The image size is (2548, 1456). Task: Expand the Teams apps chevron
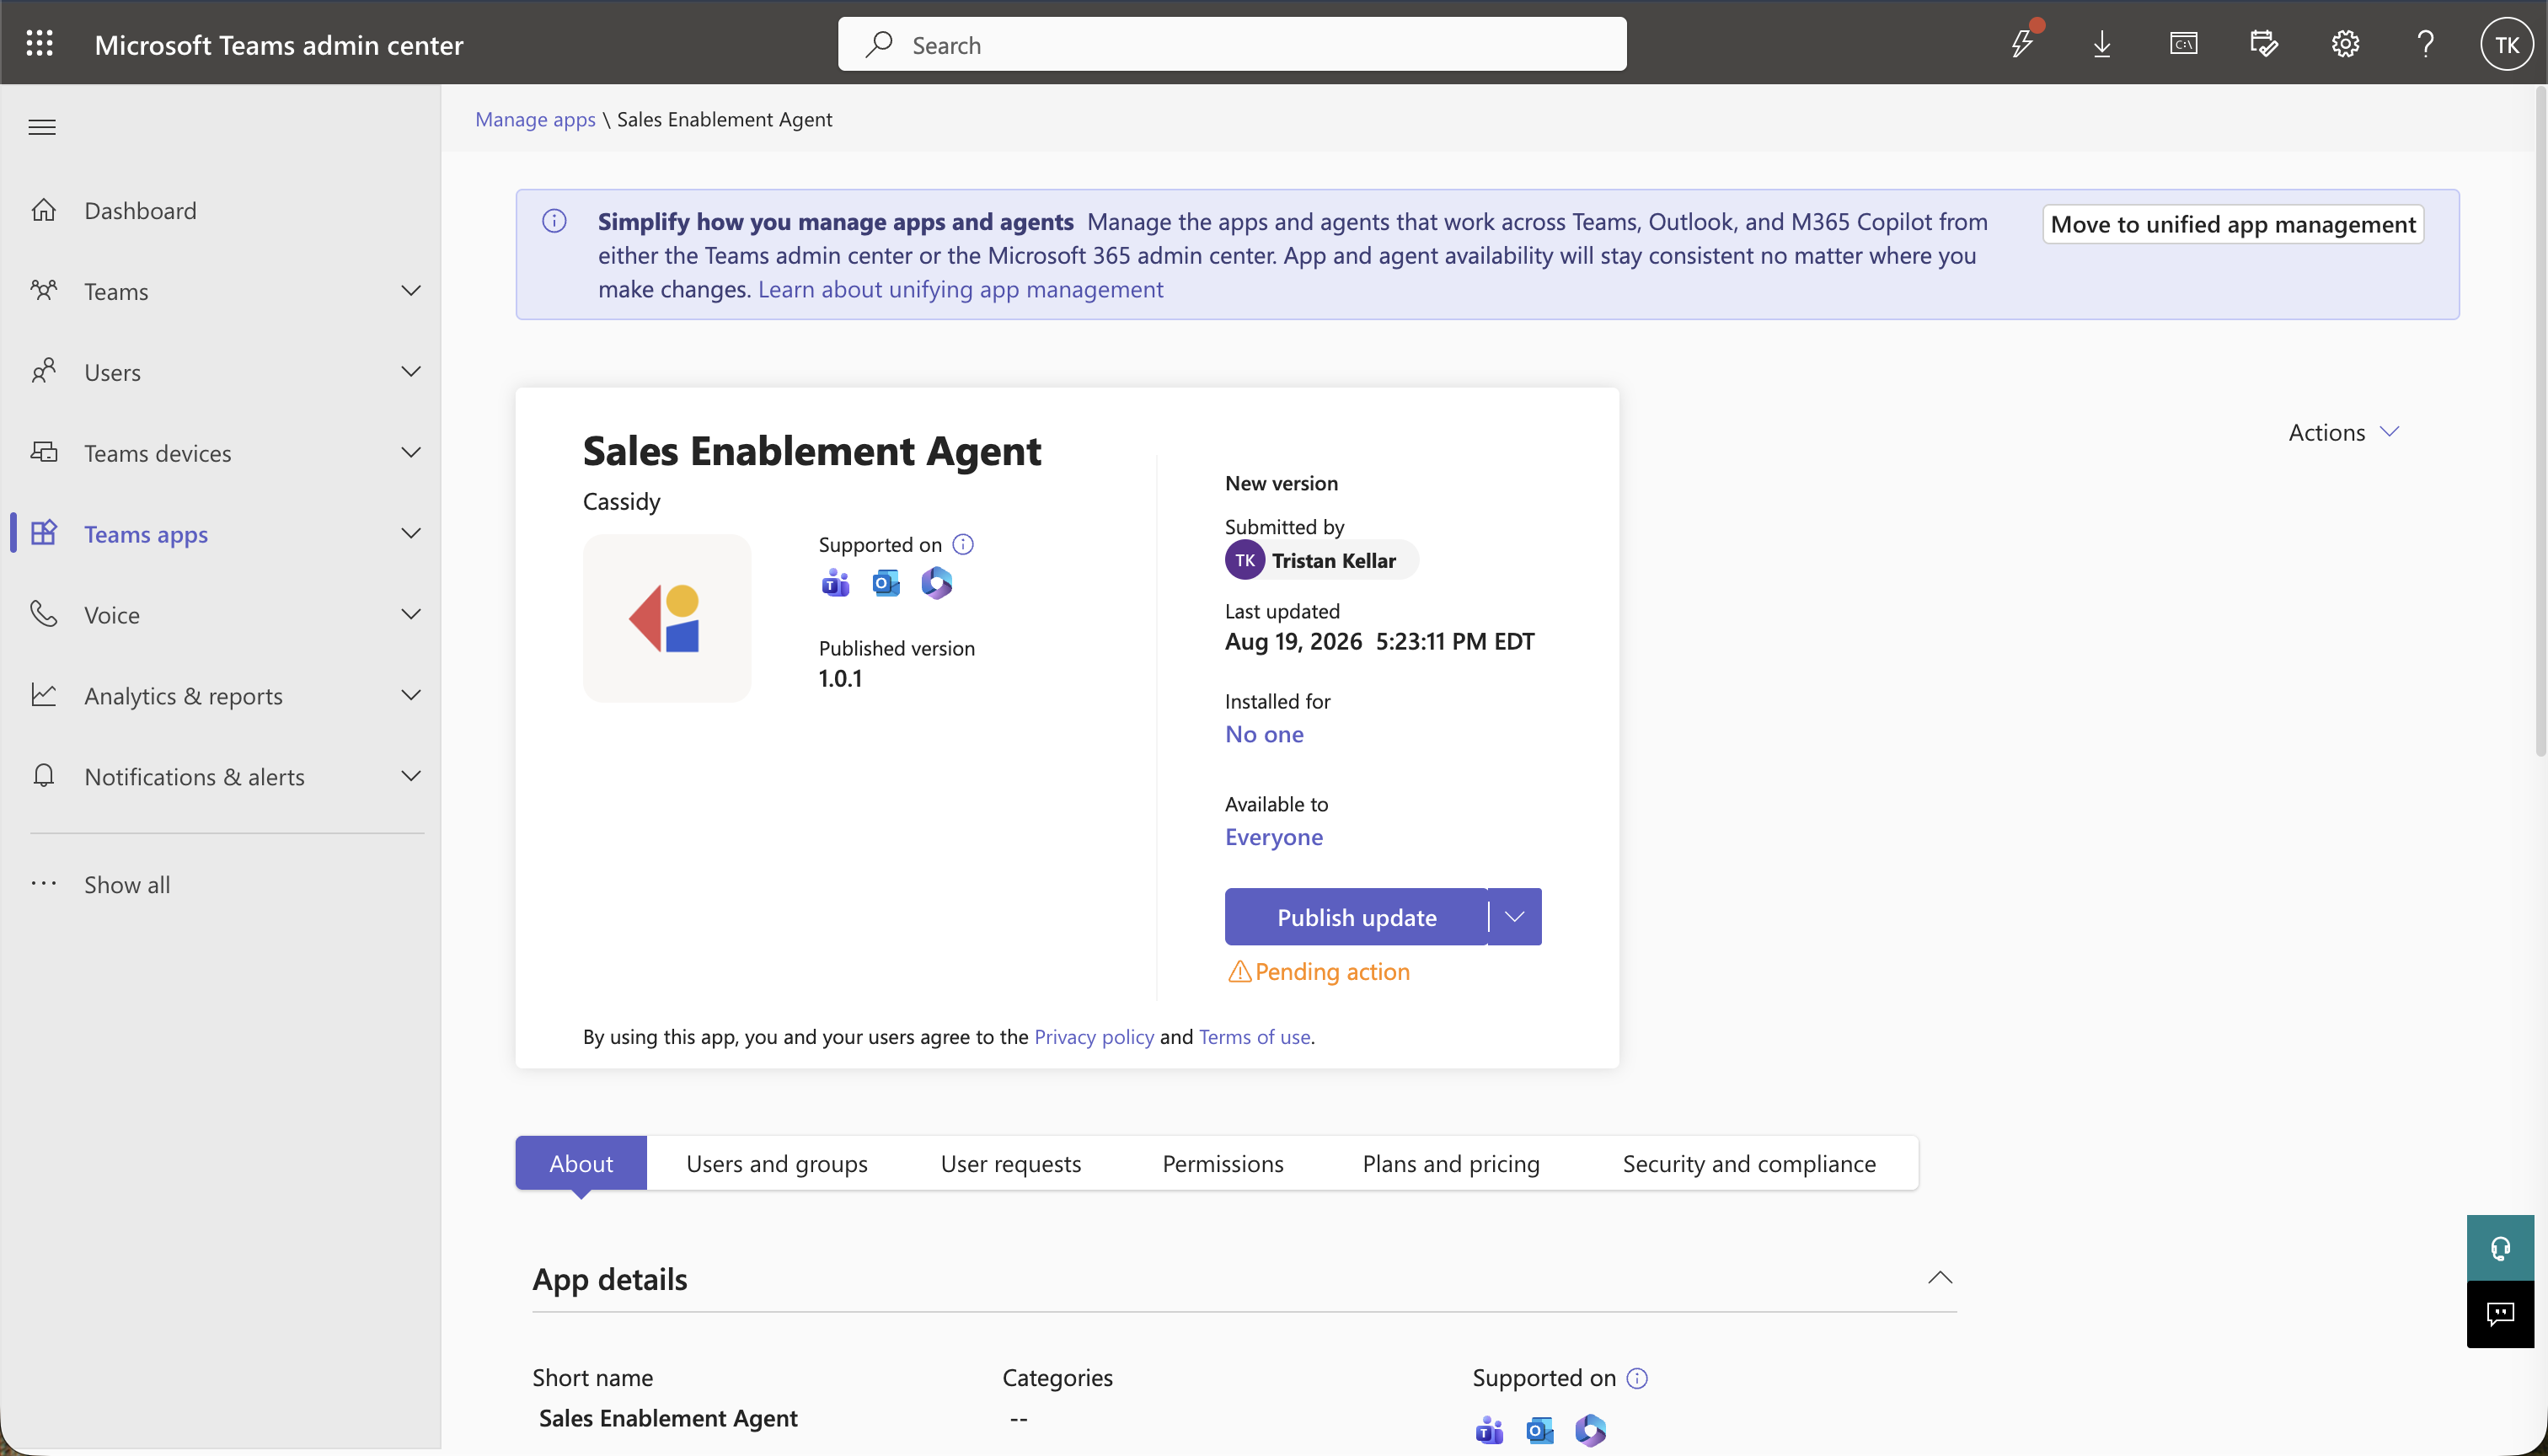(411, 533)
